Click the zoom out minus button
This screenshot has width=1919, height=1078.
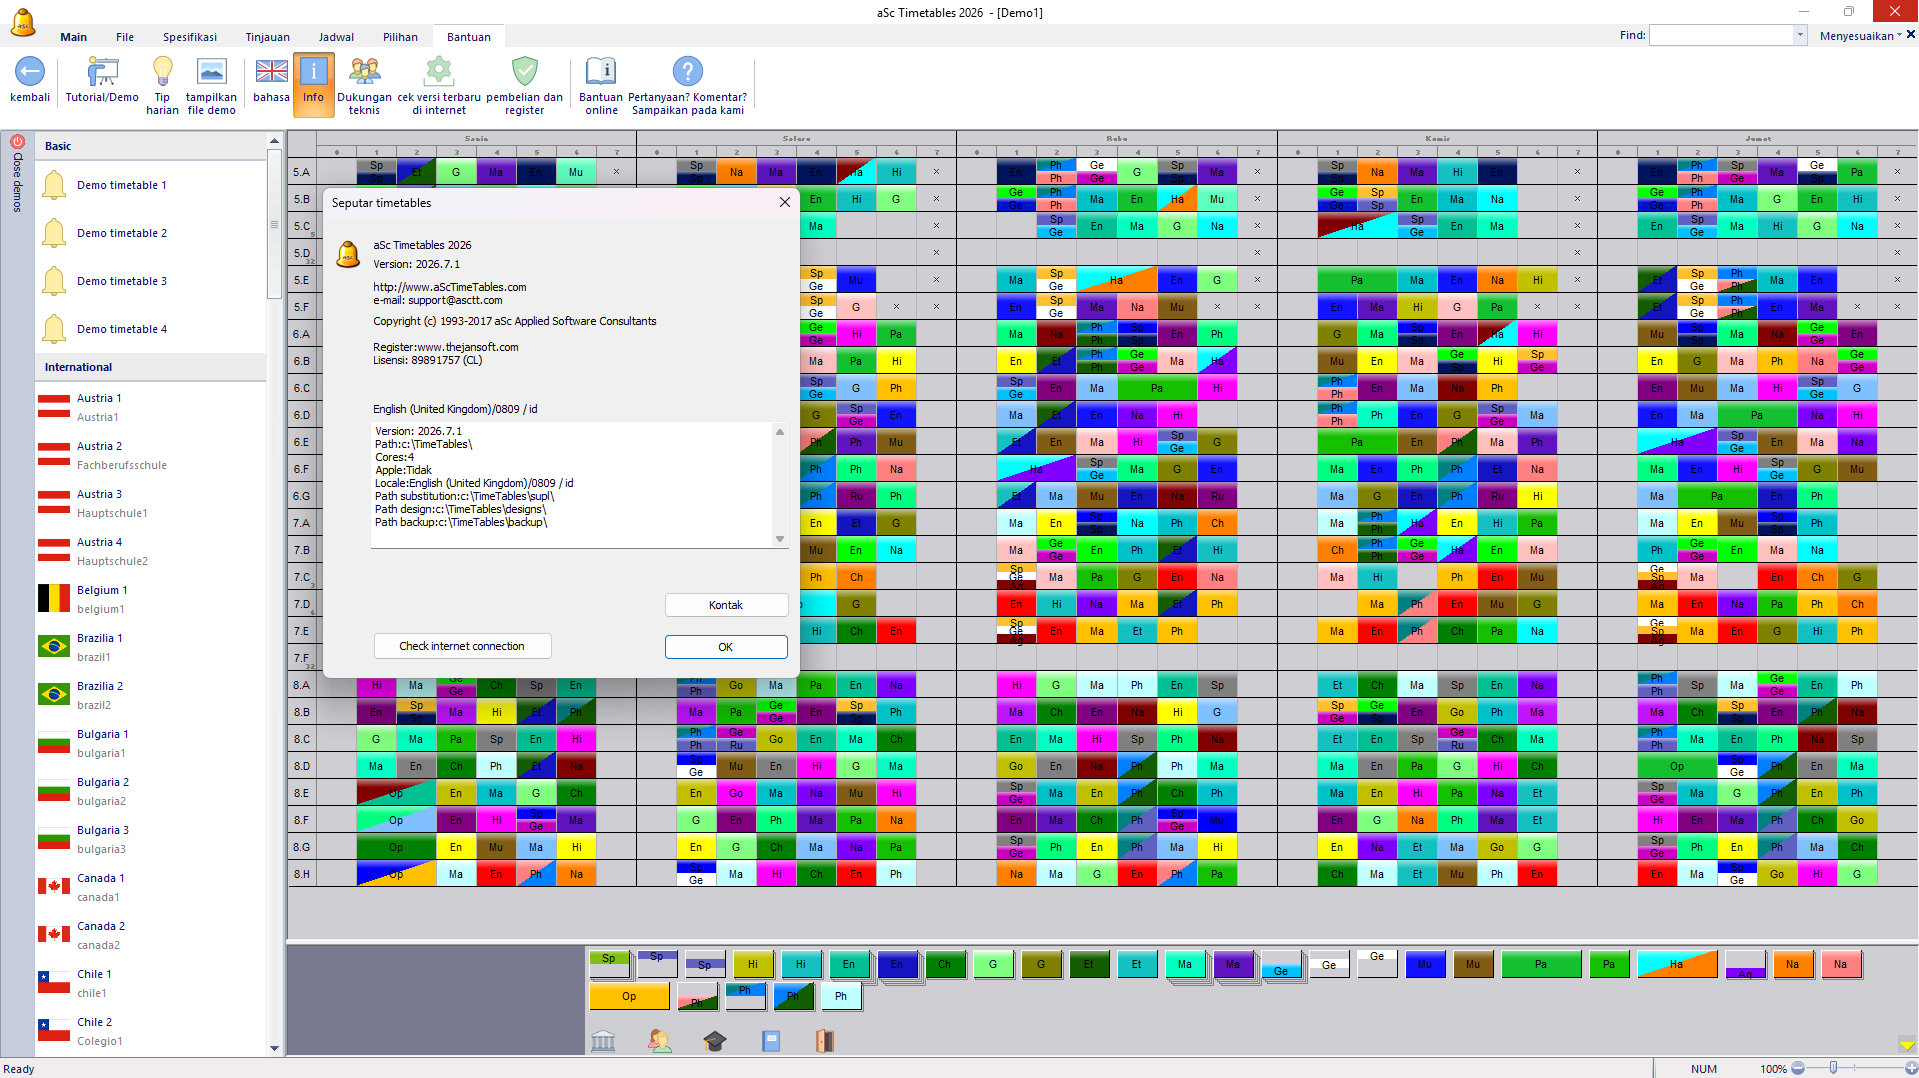[1798, 1068]
